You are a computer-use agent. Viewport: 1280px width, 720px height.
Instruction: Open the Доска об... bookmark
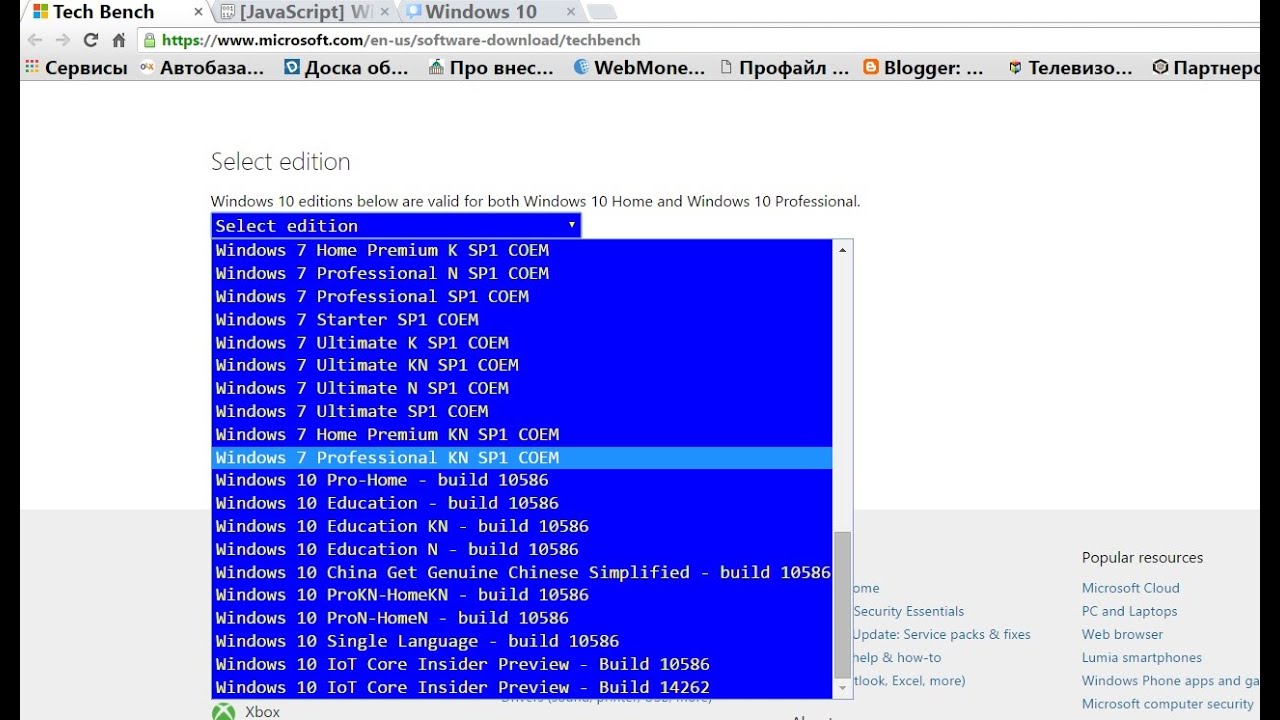coord(346,68)
